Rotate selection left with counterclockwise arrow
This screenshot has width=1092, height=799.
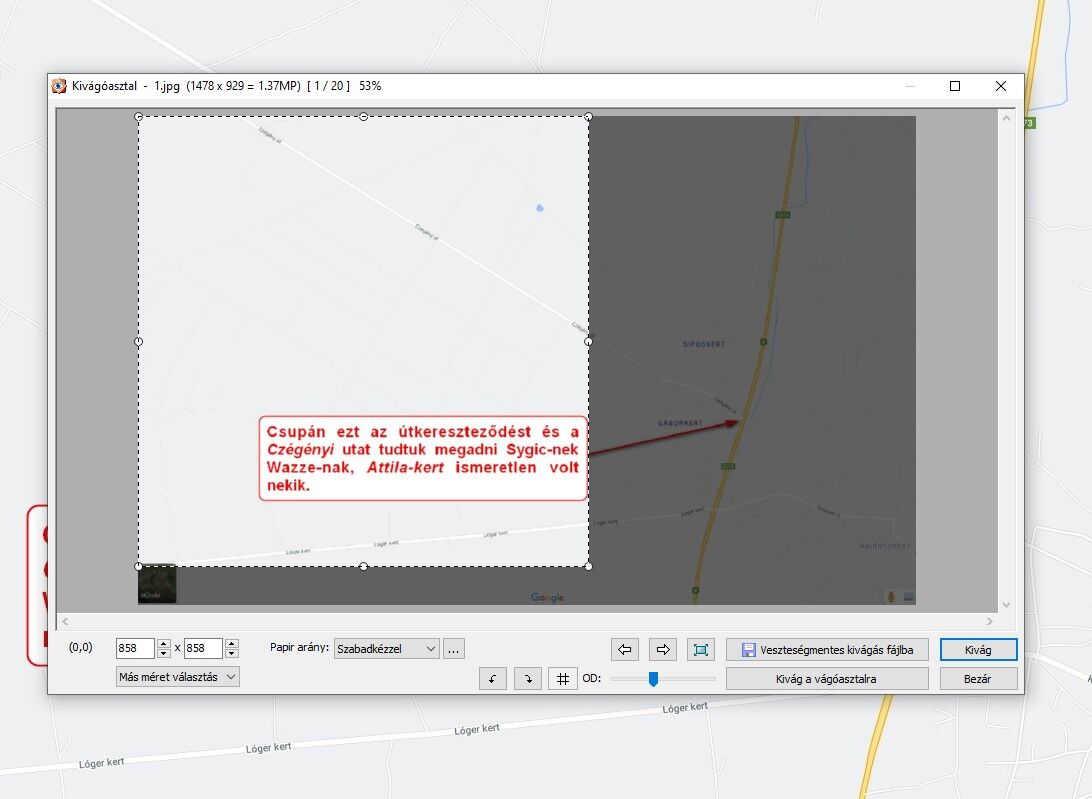(x=493, y=678)
